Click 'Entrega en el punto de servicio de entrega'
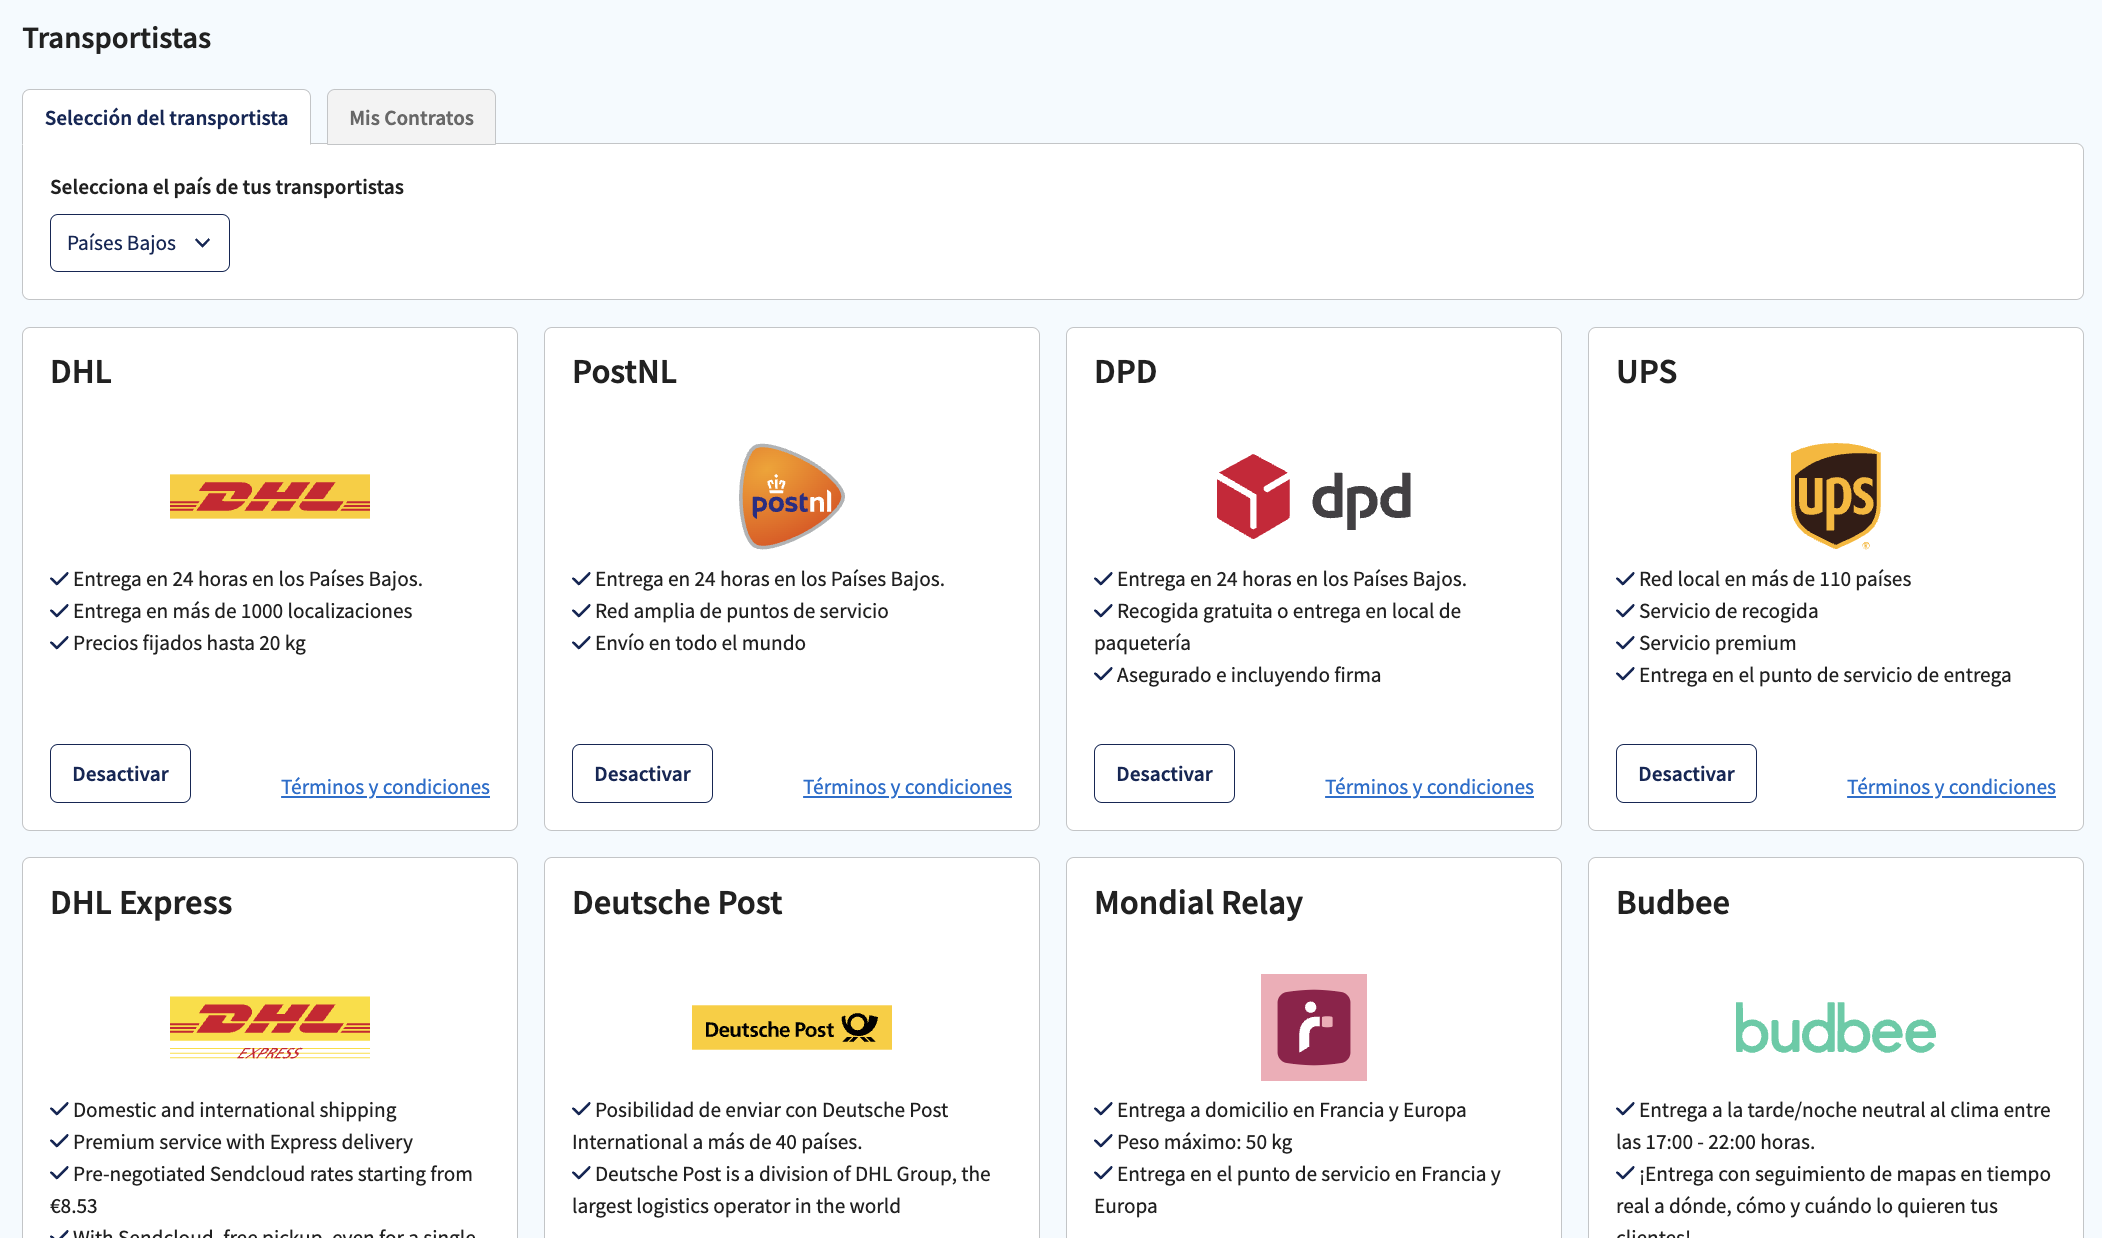Viewport: 2102px width, 1238px height. pos(1825,675)
